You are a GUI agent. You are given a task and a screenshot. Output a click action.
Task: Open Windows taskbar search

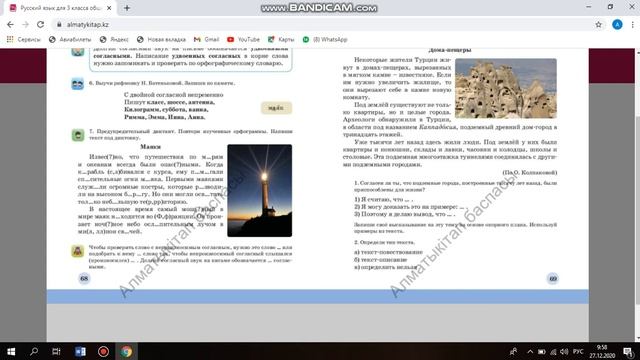coord(34,351)
